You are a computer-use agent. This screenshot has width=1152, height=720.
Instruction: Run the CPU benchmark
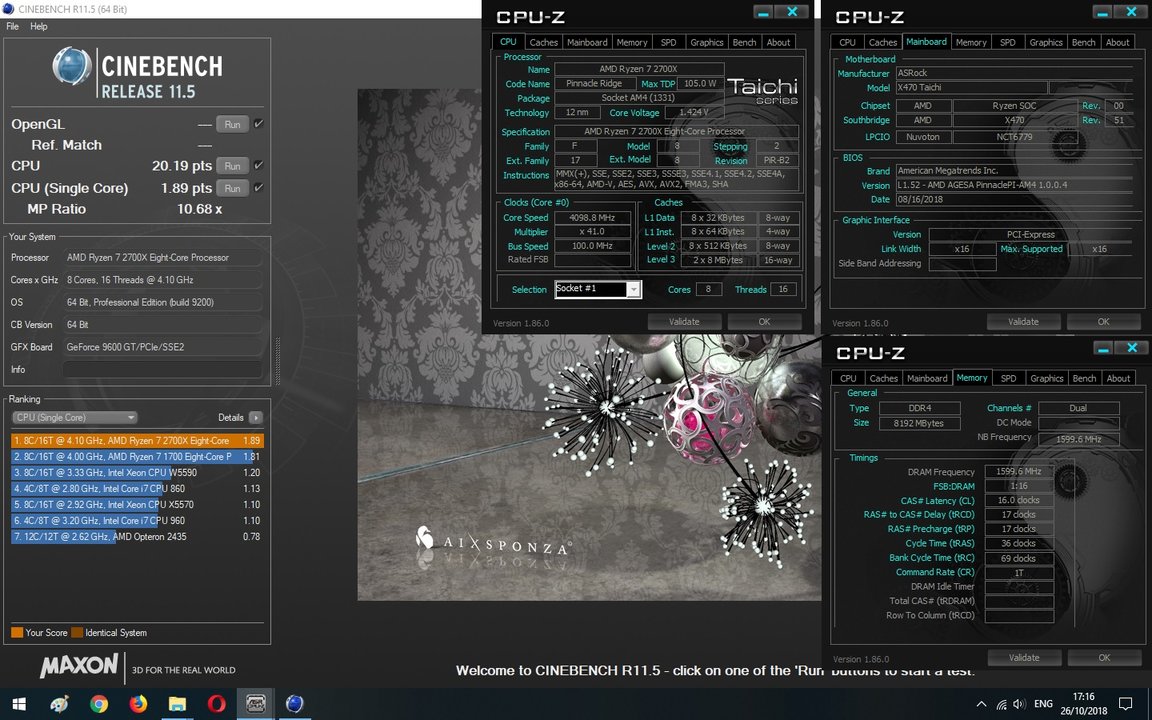232,166
